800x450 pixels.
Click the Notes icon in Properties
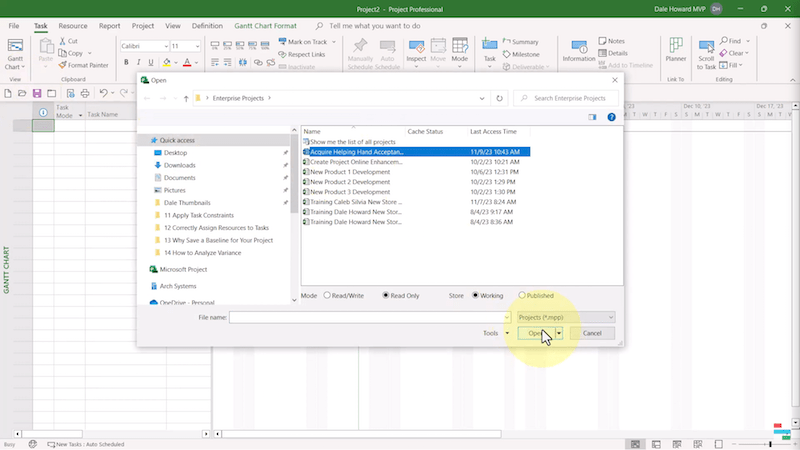(x=602, y=41)
